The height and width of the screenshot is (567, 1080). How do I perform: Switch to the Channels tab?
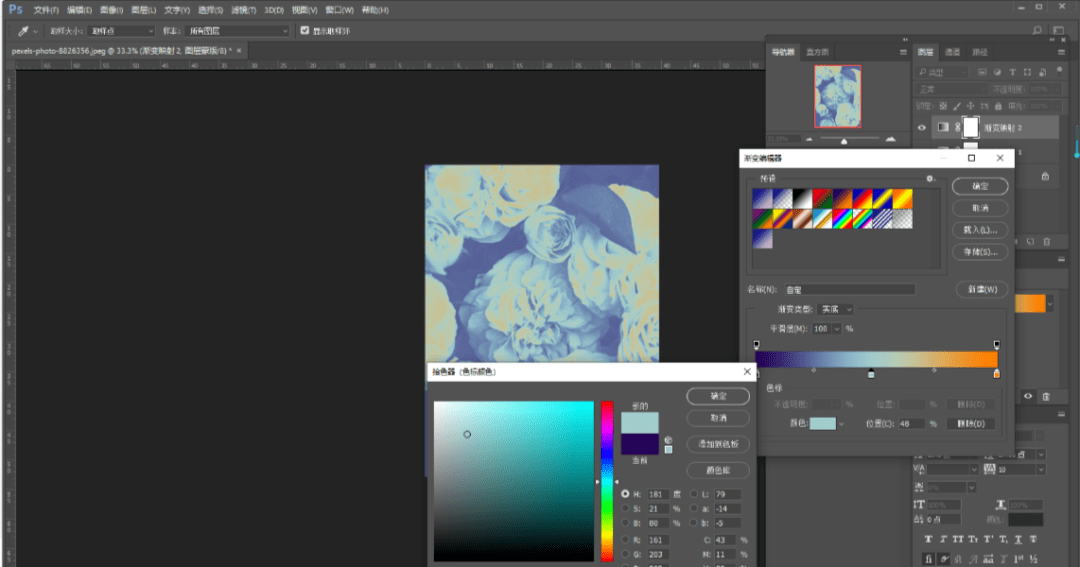point(953,52)
